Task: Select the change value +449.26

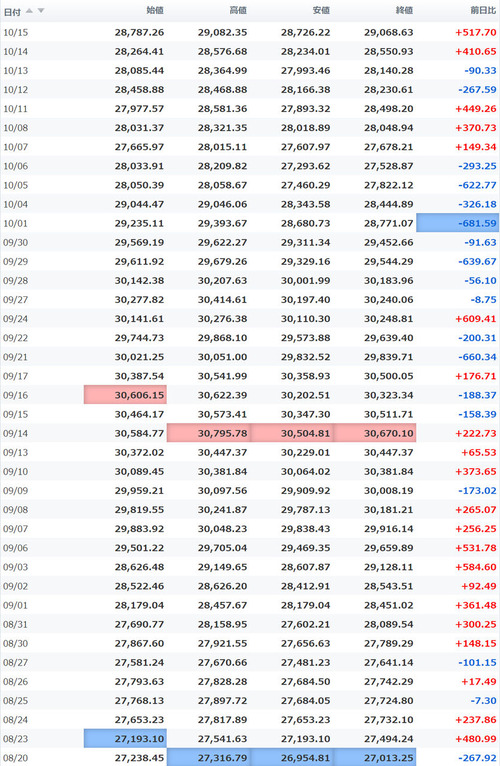Action: point(476,109)
